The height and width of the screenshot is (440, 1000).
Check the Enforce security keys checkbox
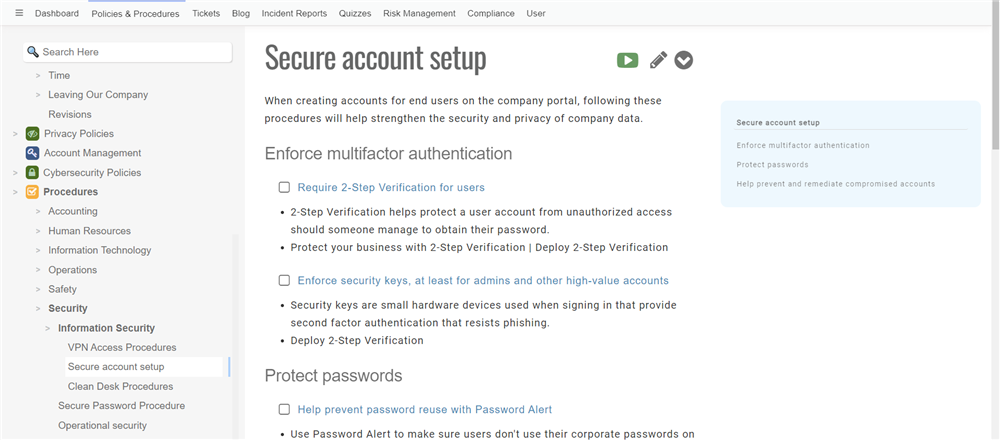tap(284, 280)
